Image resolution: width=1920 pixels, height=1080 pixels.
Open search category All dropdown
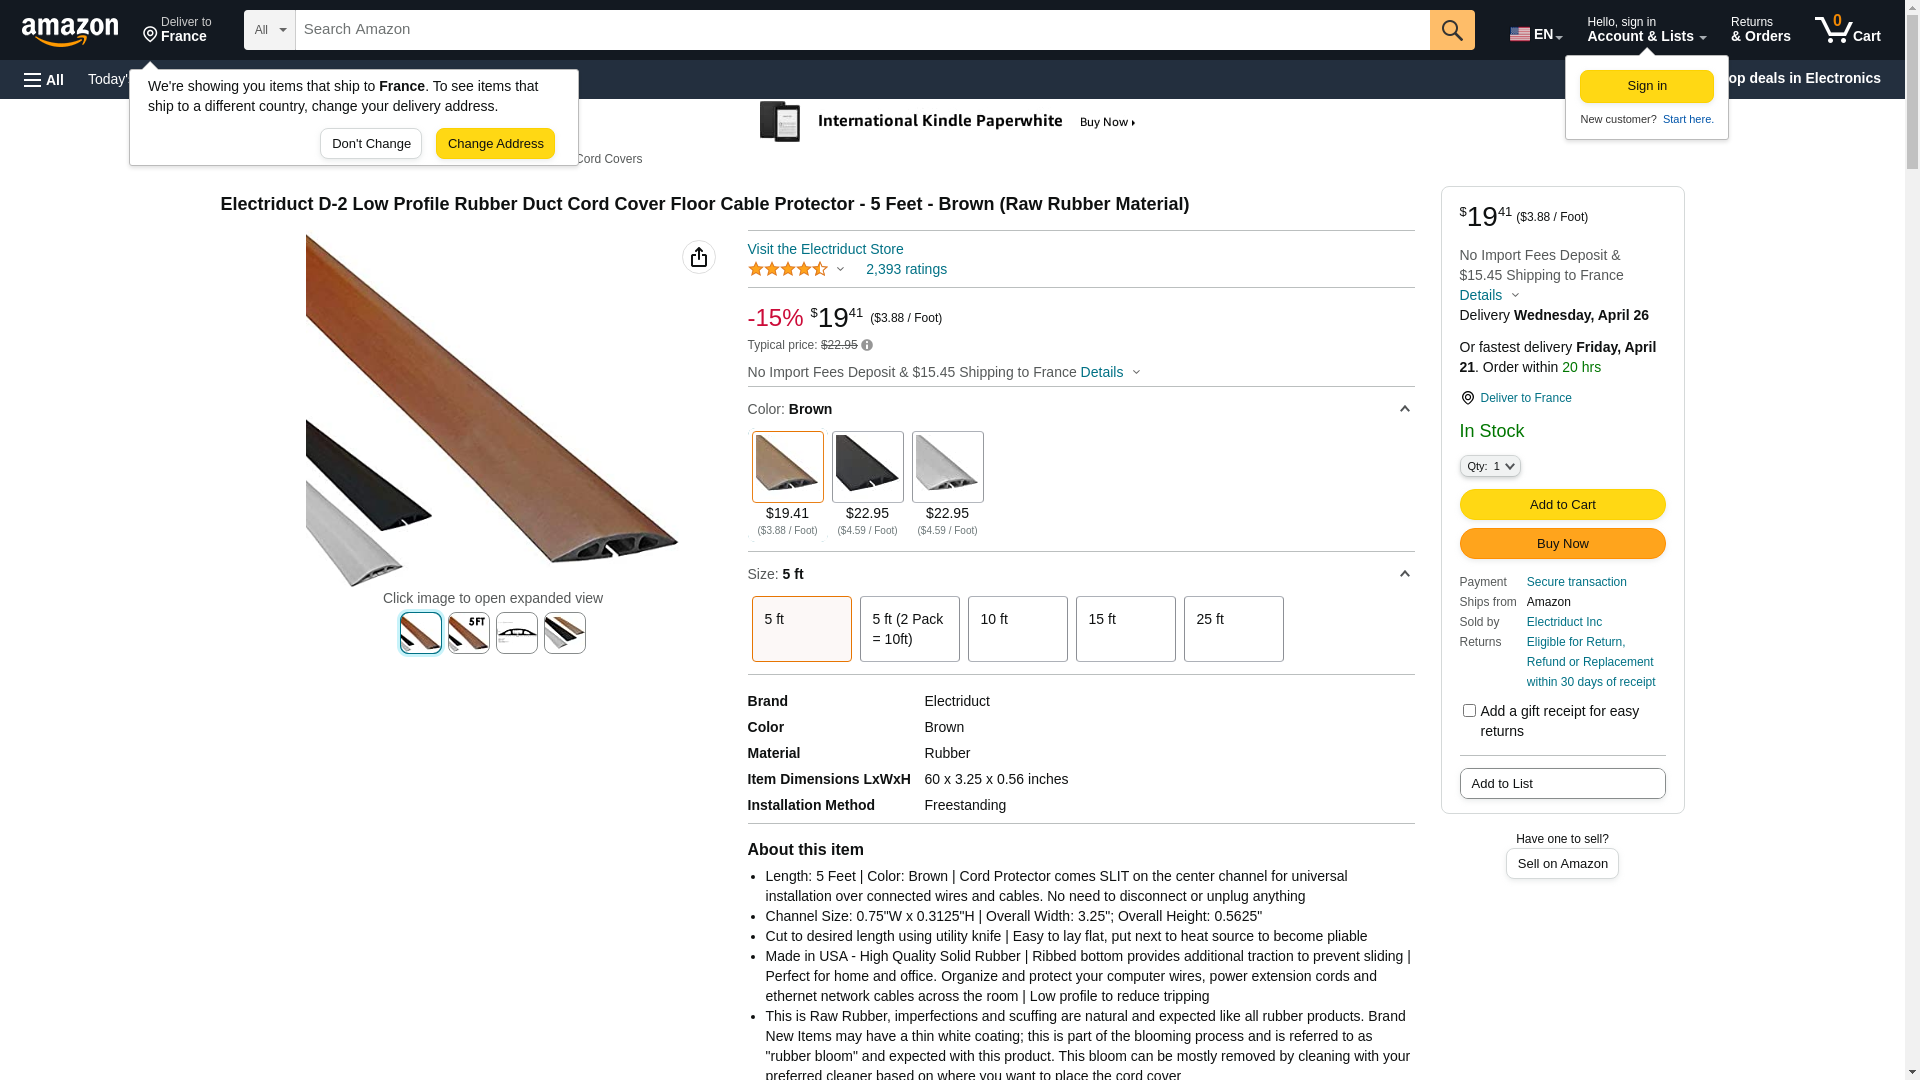269,30
